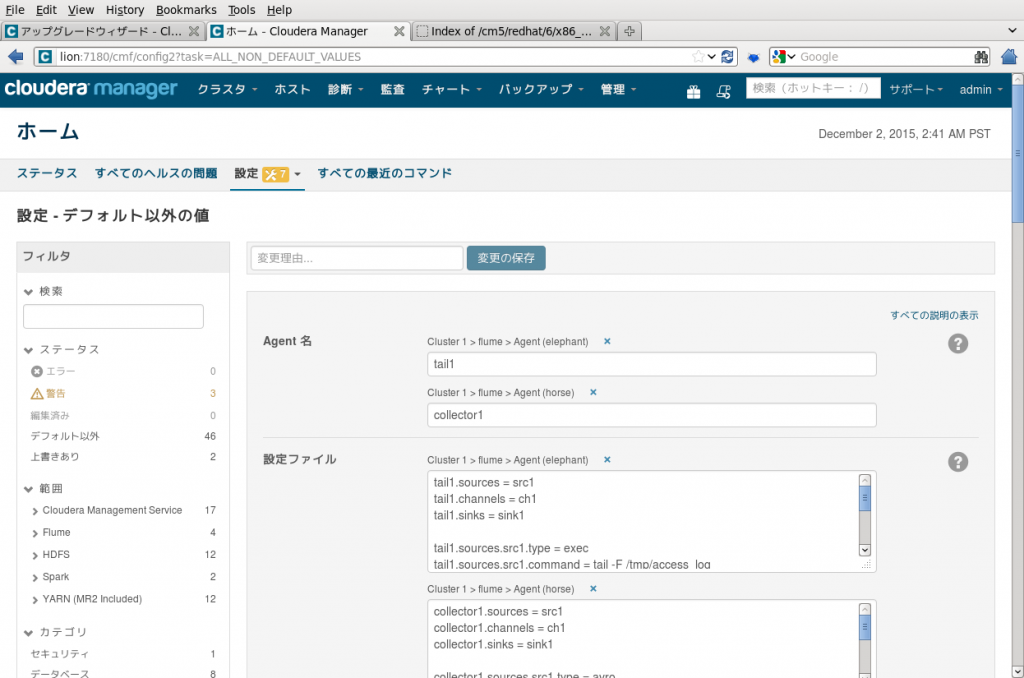
Task: Click the 変更理由 reason input field
Action: click(x=357, y=258)
